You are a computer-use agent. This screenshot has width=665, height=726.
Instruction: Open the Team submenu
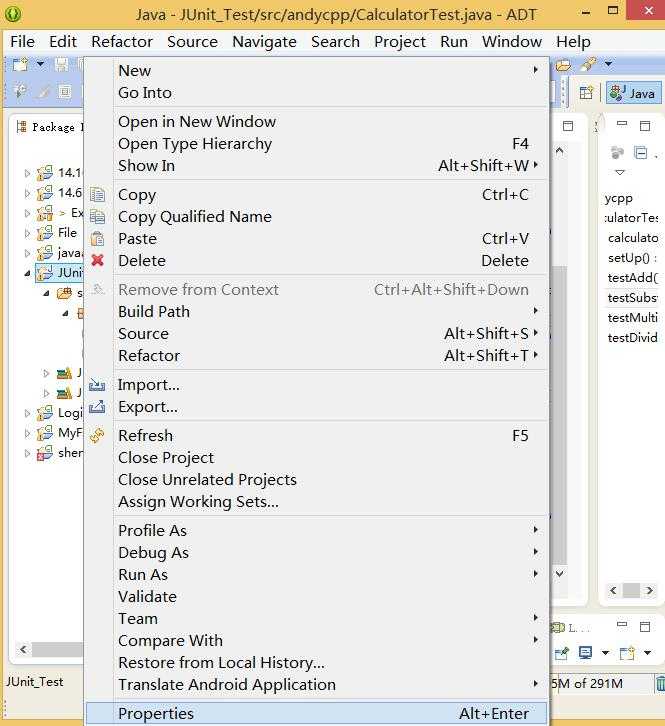(316, 619)
